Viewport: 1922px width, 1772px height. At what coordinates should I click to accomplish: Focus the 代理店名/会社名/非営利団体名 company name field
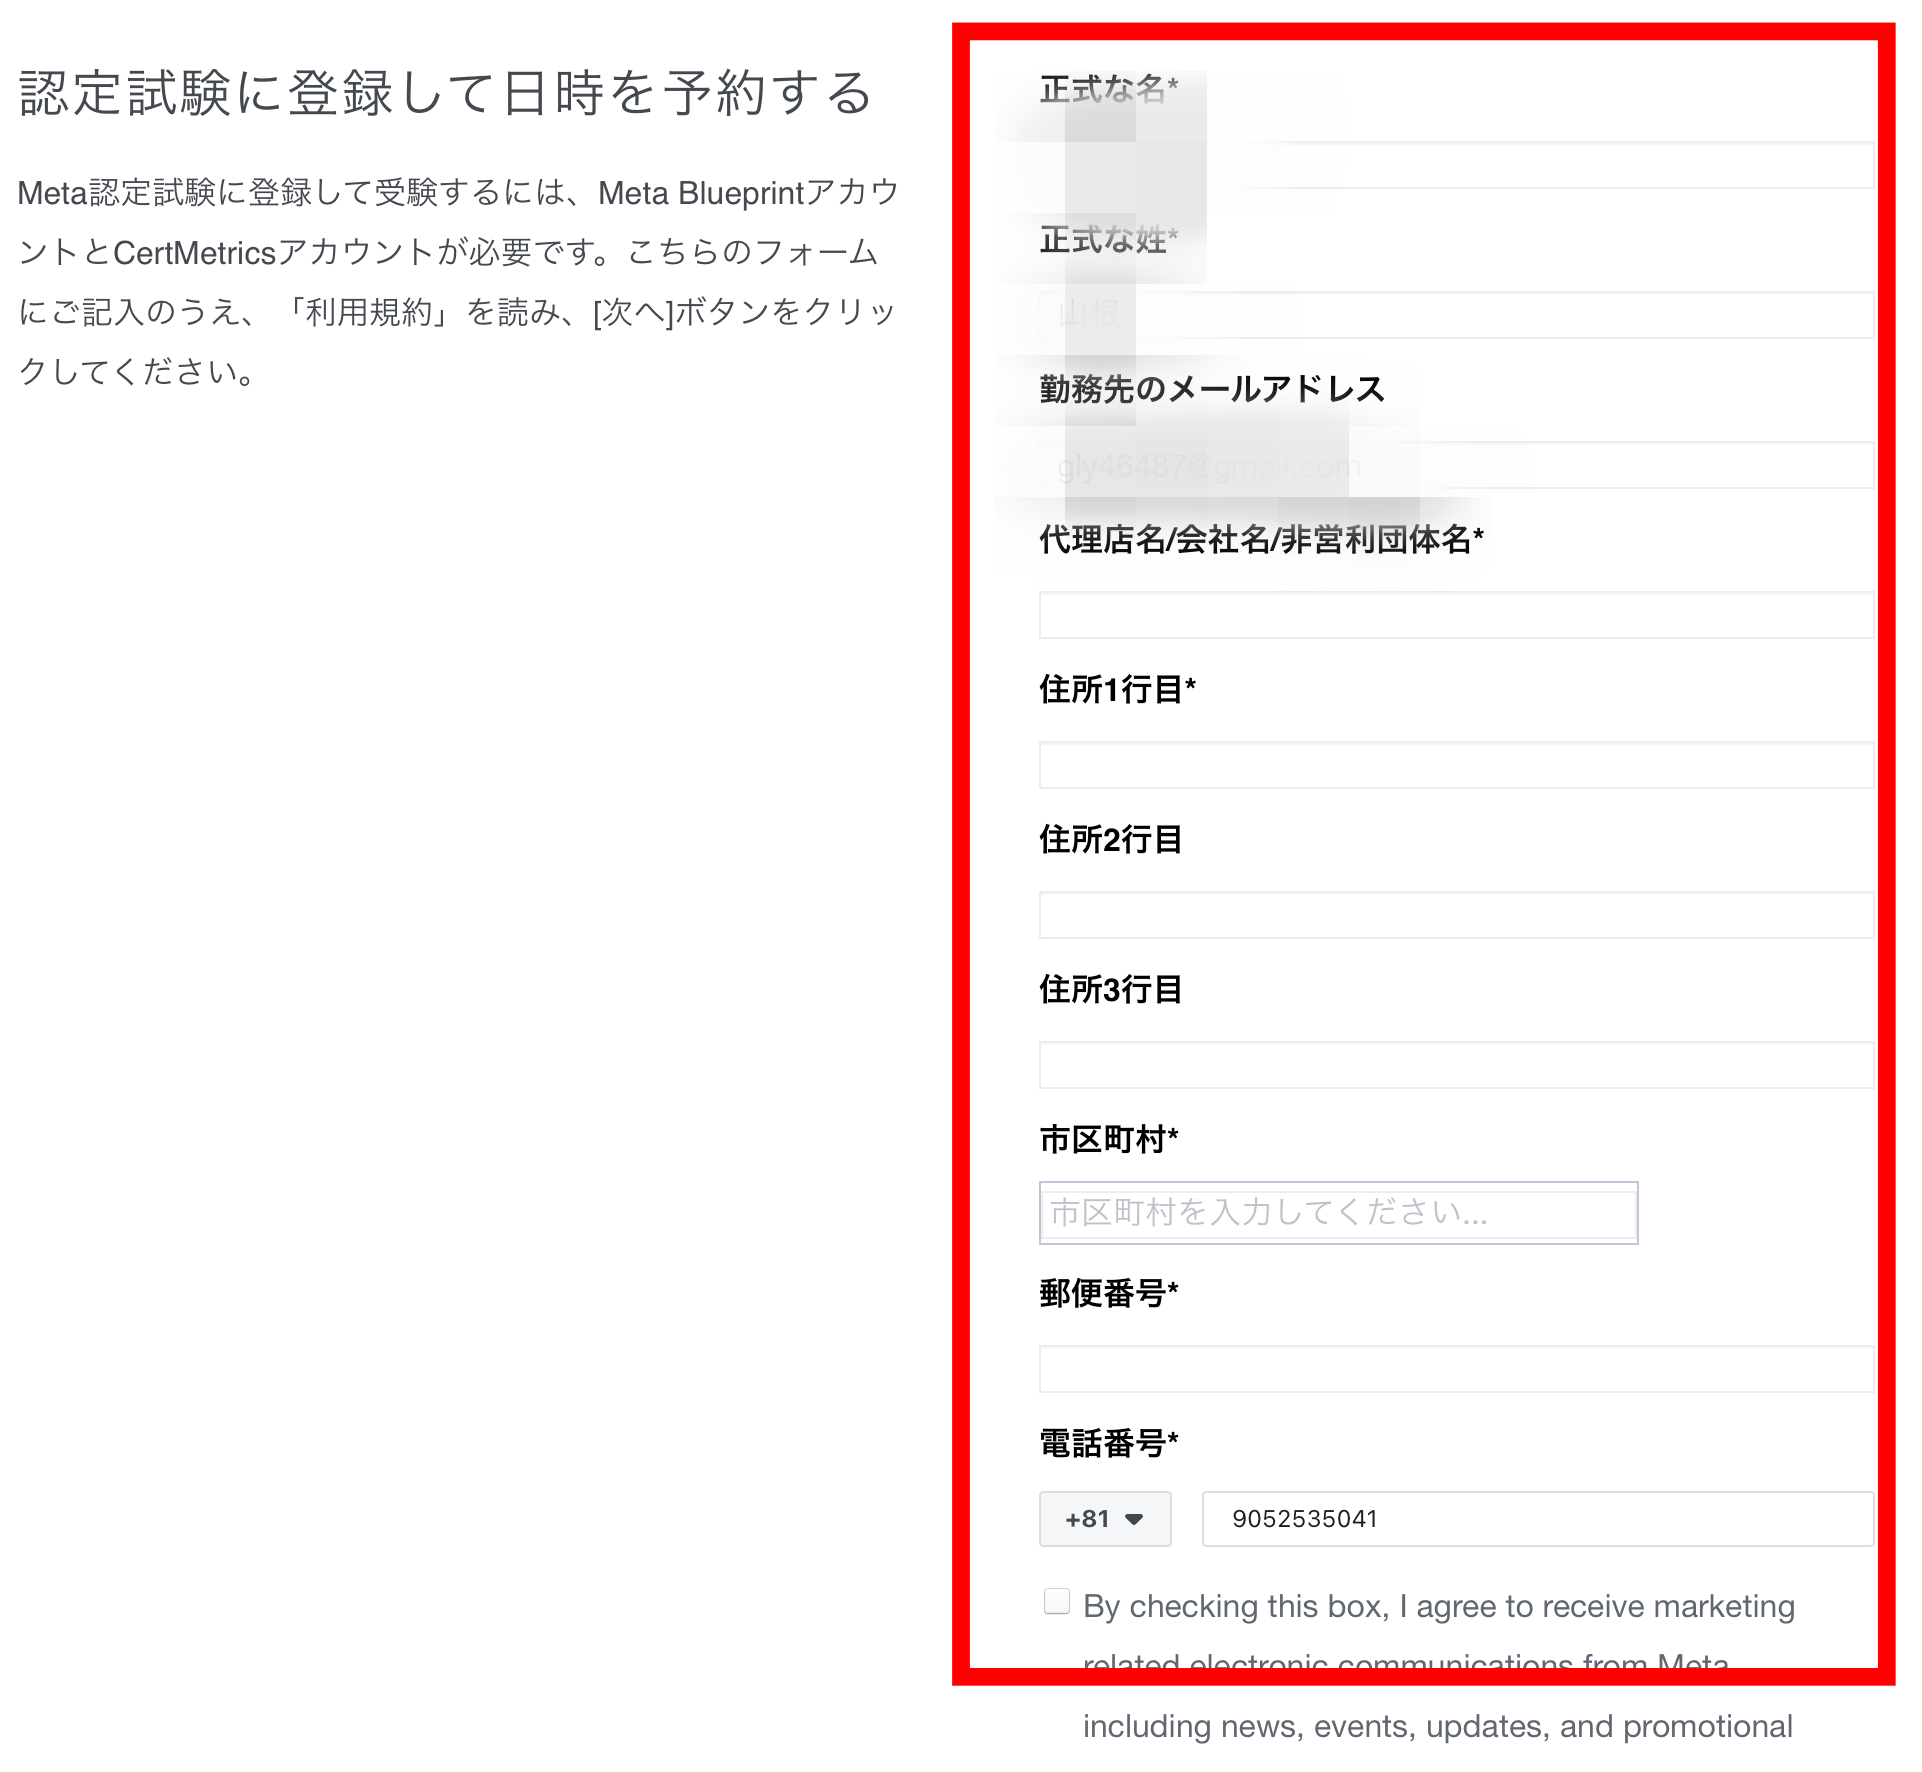1457,616
